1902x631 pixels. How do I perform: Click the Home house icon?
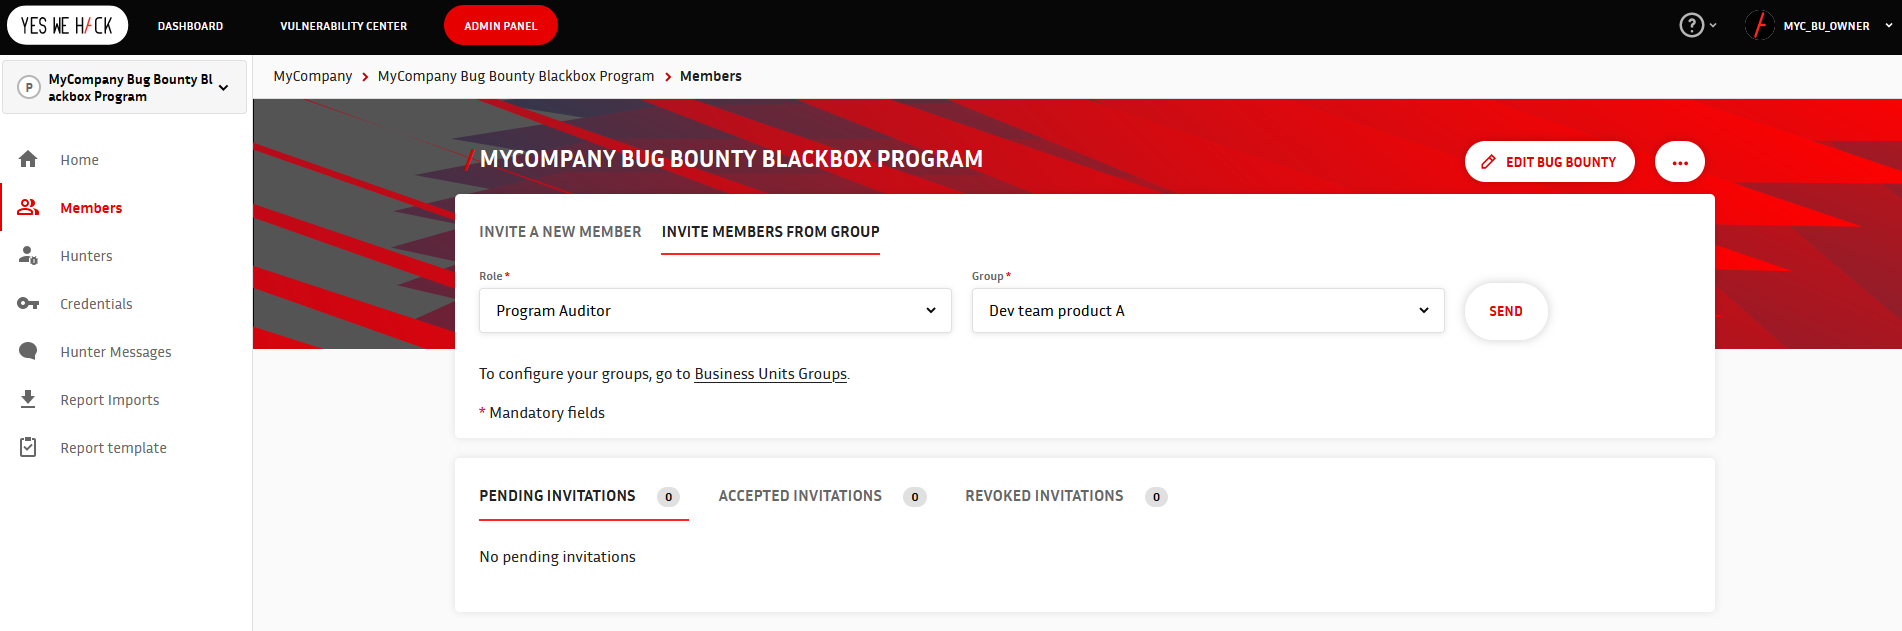pos(28,159)
